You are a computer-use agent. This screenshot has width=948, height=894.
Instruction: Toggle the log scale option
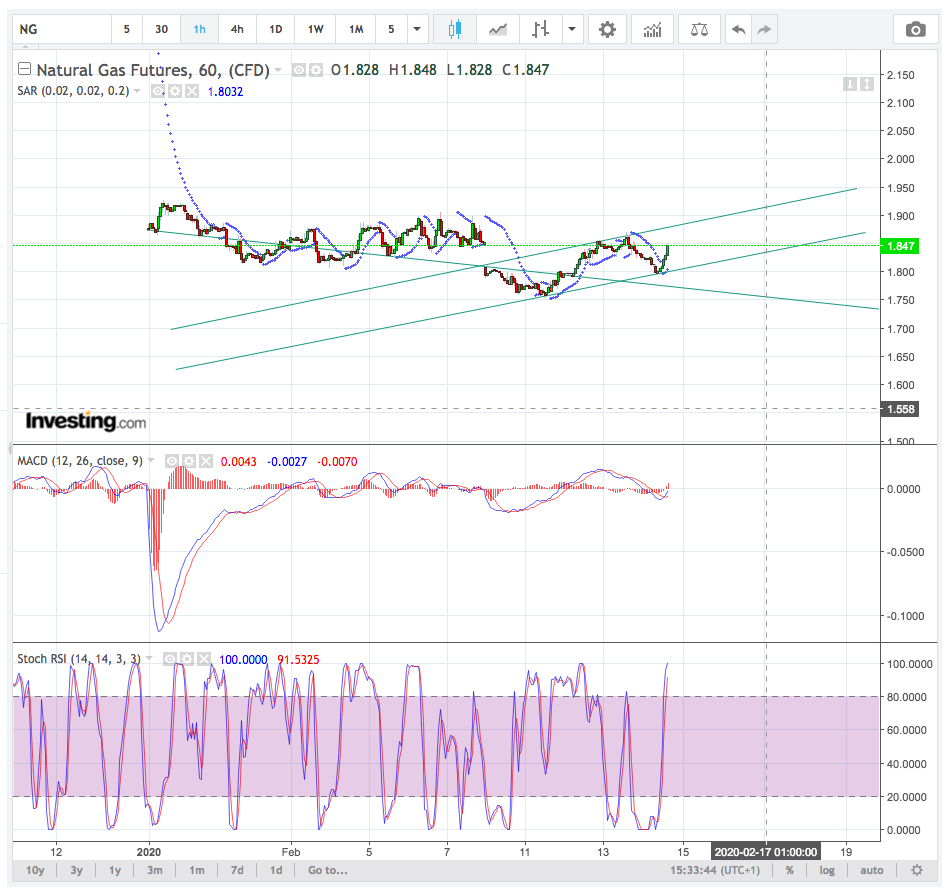[827, 870]
